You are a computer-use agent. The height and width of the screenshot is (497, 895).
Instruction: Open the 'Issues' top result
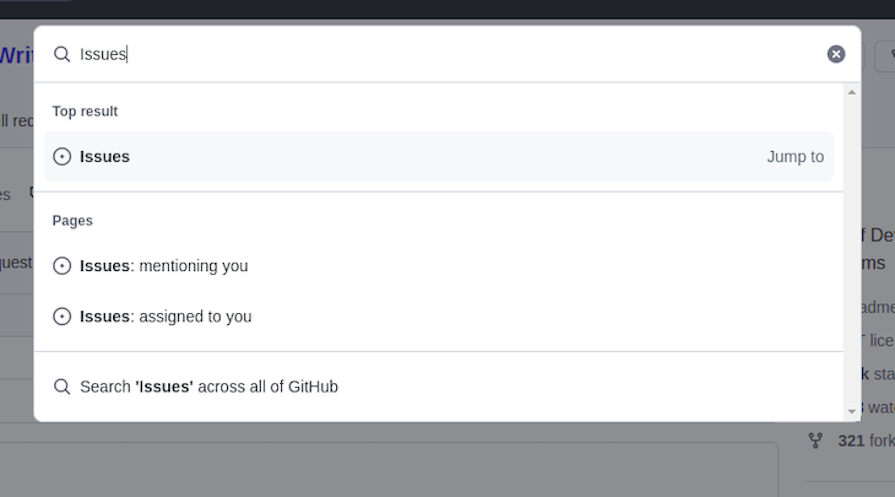(105, 157)
